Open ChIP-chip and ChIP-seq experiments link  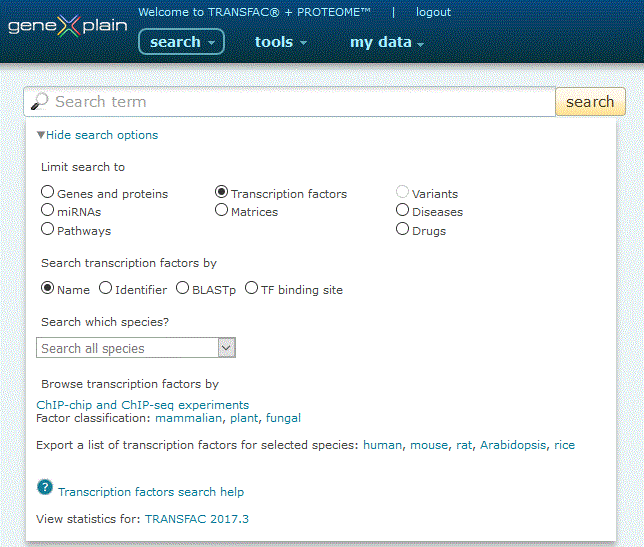[143, 405]
